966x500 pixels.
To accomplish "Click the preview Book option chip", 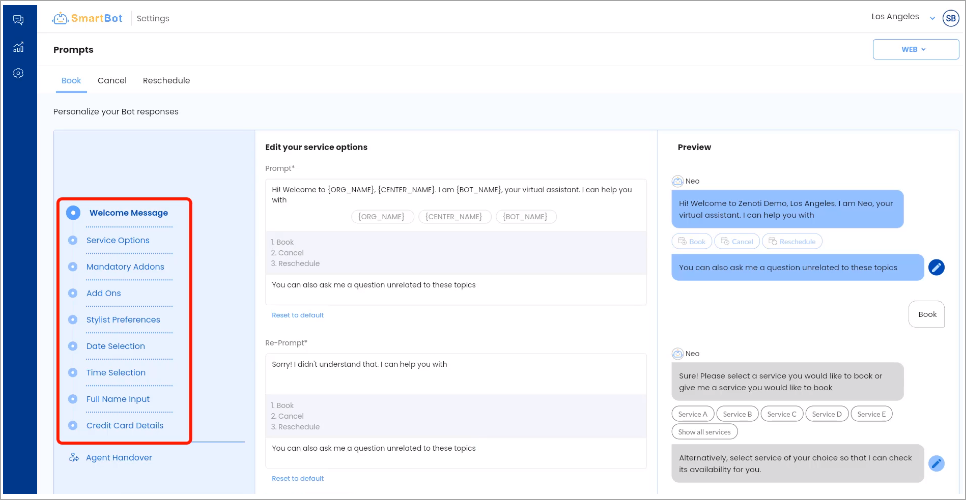I will 692,241.
